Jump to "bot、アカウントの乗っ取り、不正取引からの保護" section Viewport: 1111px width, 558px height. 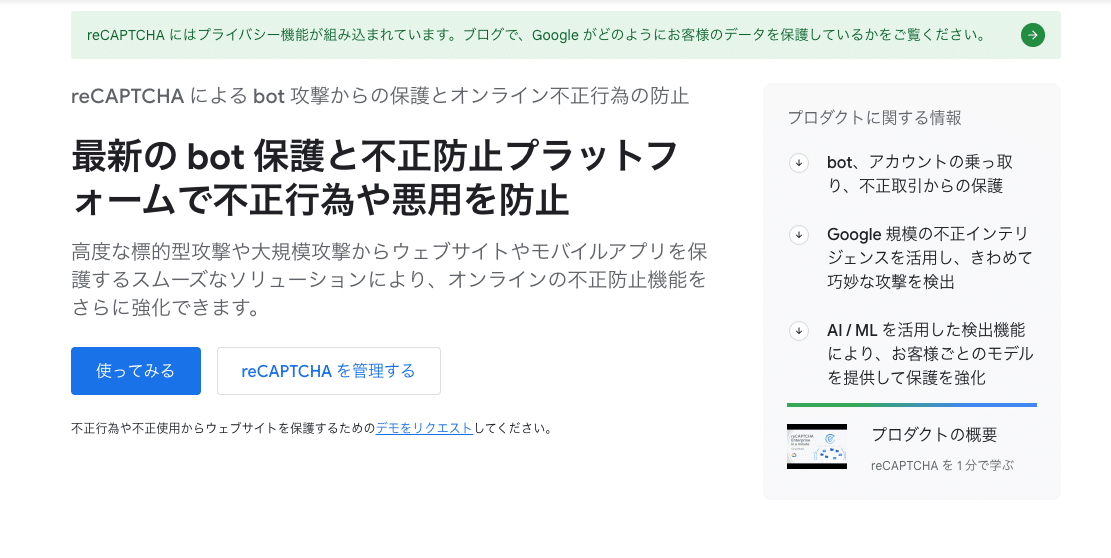919,173
